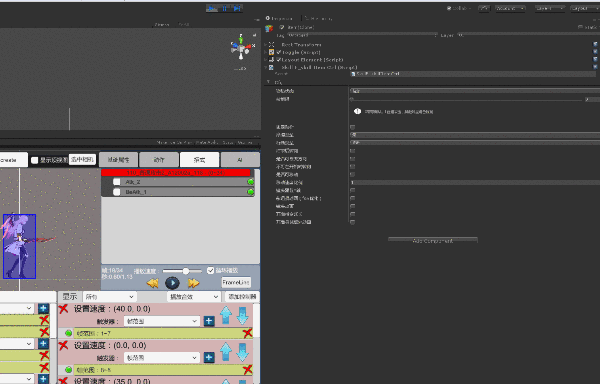Image resolution: width=600 pixels, height=384 pixels.
Task: Switch to the tab next to Inspector
Action: click(319, 18)
